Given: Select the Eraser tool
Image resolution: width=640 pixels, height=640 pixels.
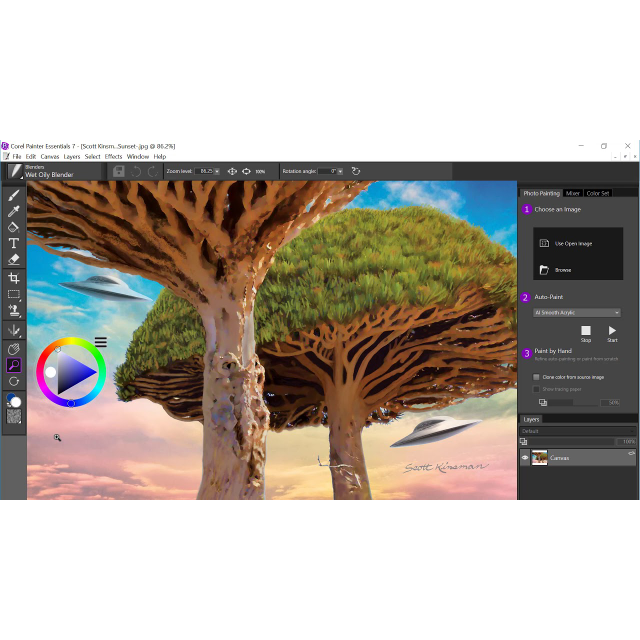Looking at the screenshot, I should click(x=13, y=259).
